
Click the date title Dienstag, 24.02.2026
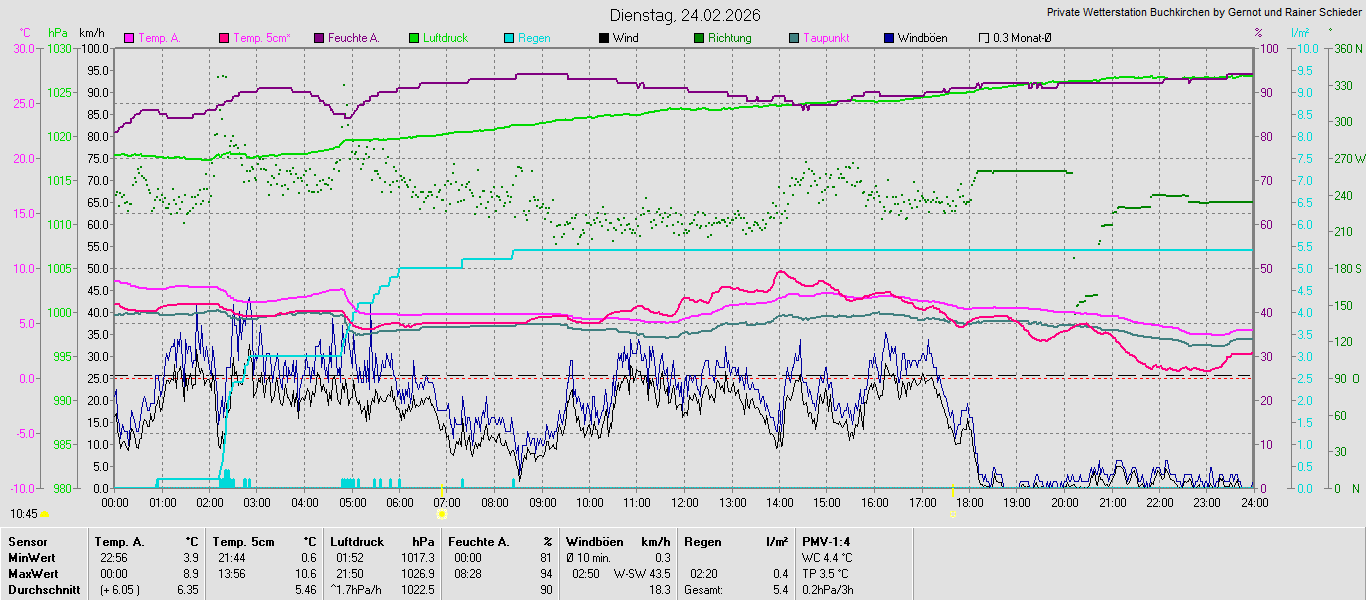[685, 15]
